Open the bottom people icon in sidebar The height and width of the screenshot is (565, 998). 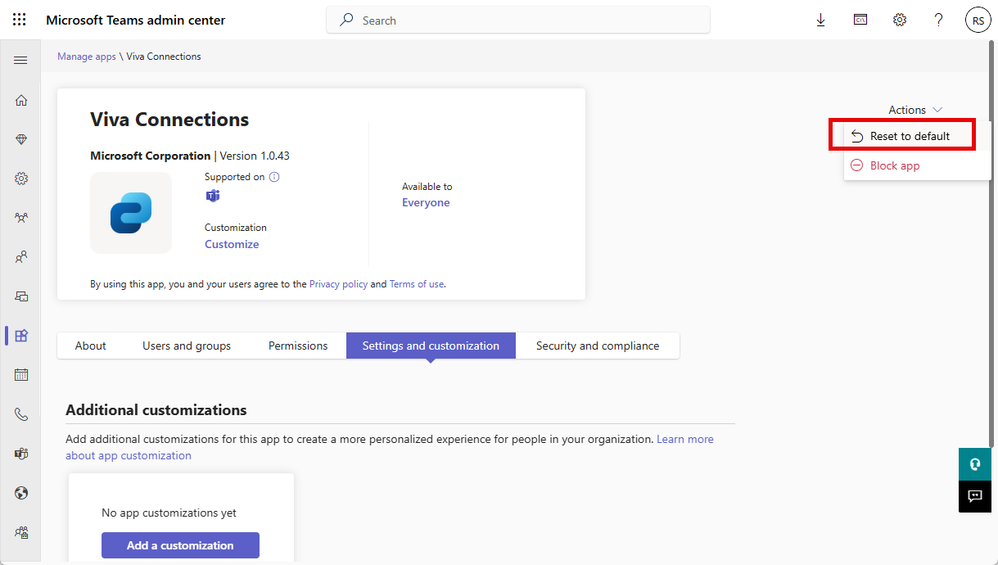(x=21, y=533)
